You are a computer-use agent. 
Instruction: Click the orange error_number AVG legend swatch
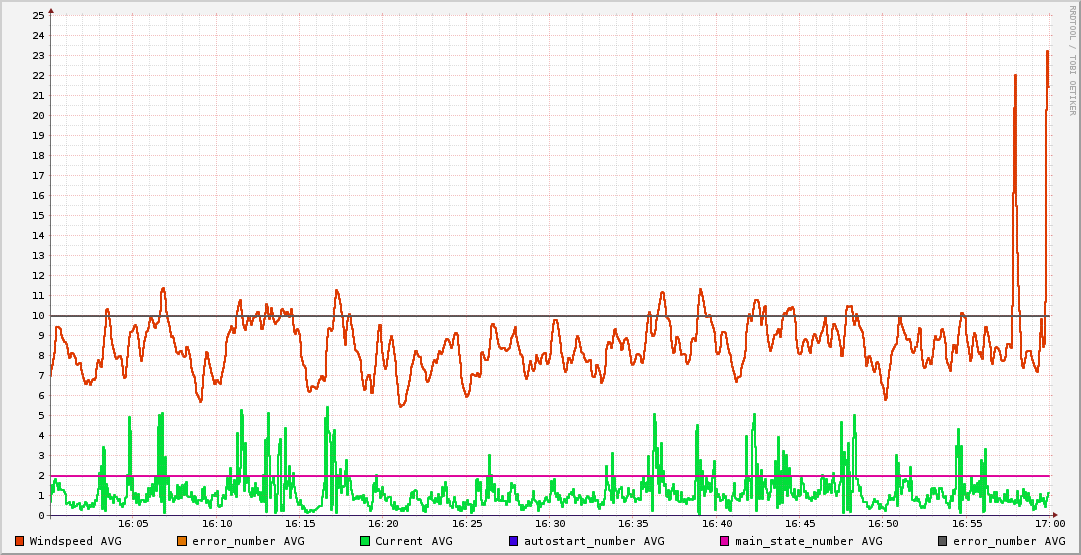(181, 541)
